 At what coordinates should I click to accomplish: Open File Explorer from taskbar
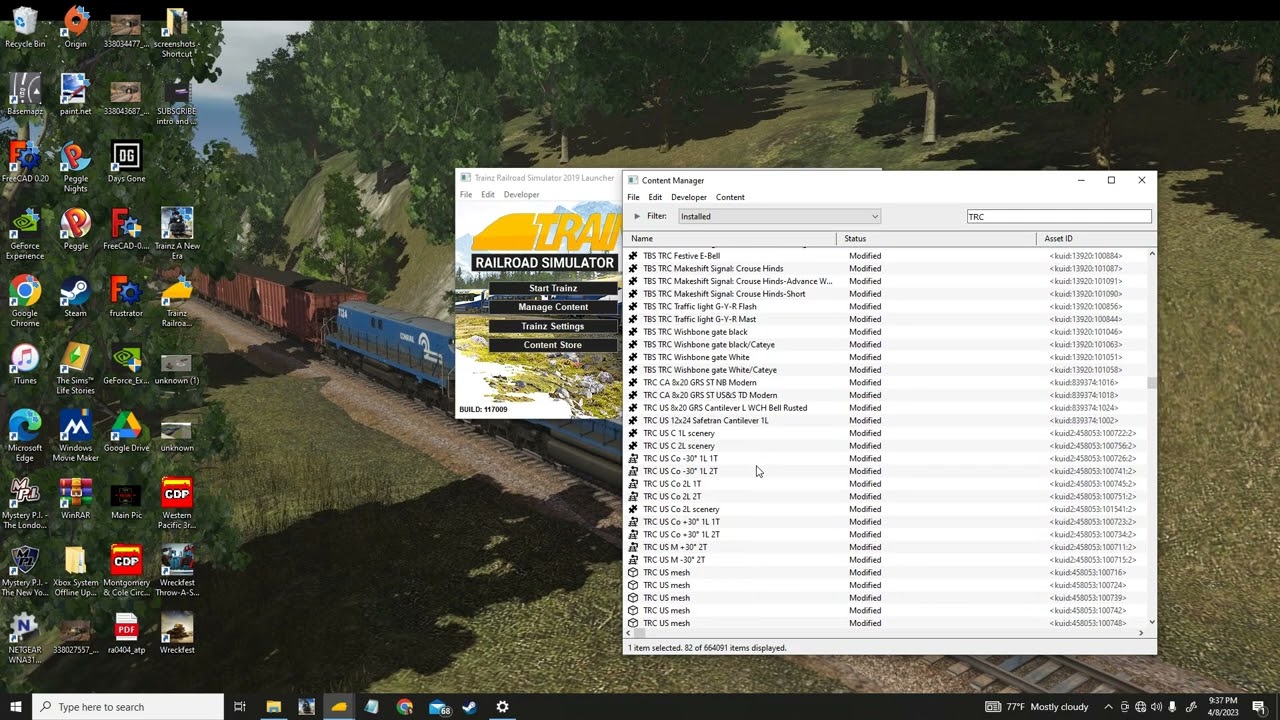point(273,707)
